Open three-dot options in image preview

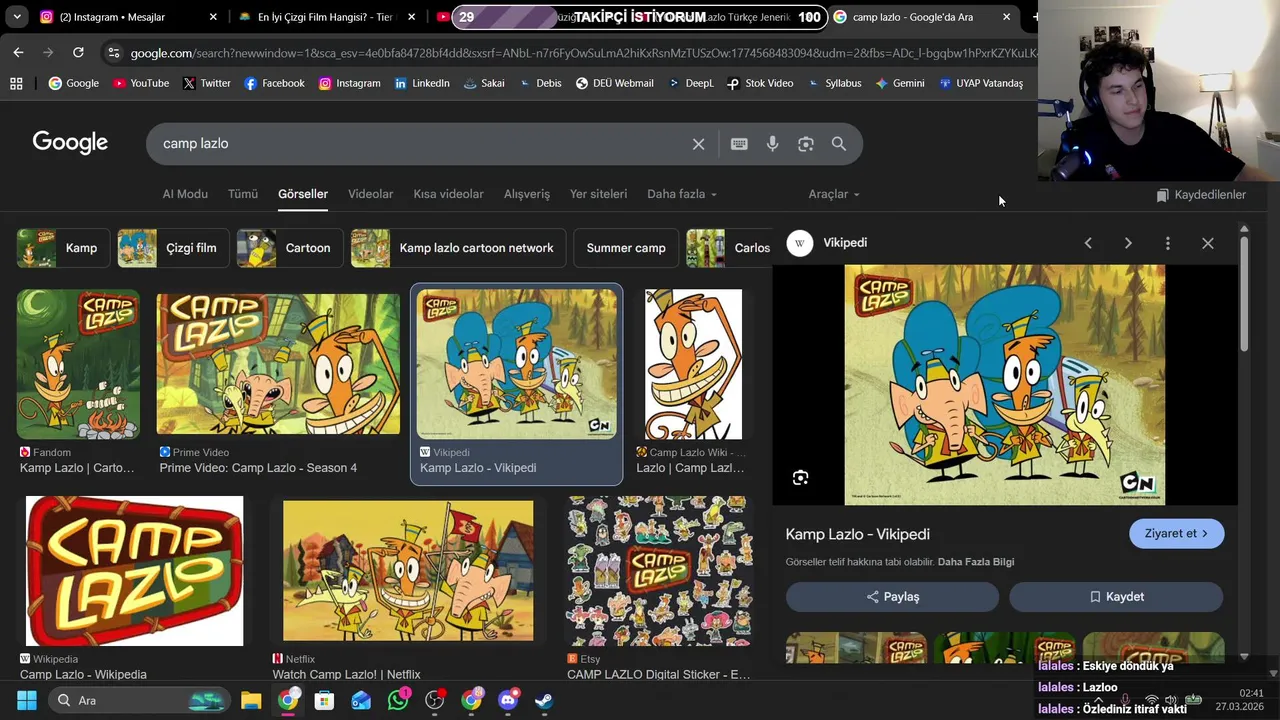point(1167,243)
